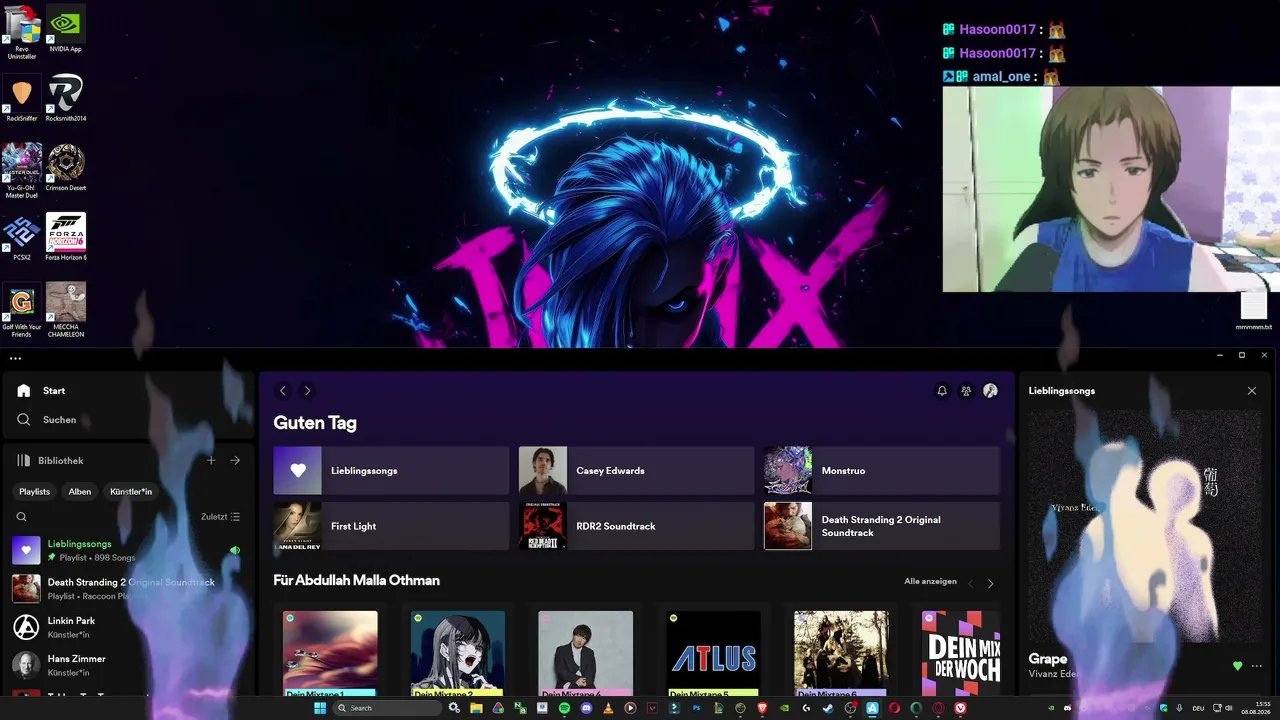Screen dimensions: 1280x720
Task: Navigate back with the left chevron
Action: tap(283, 391)
